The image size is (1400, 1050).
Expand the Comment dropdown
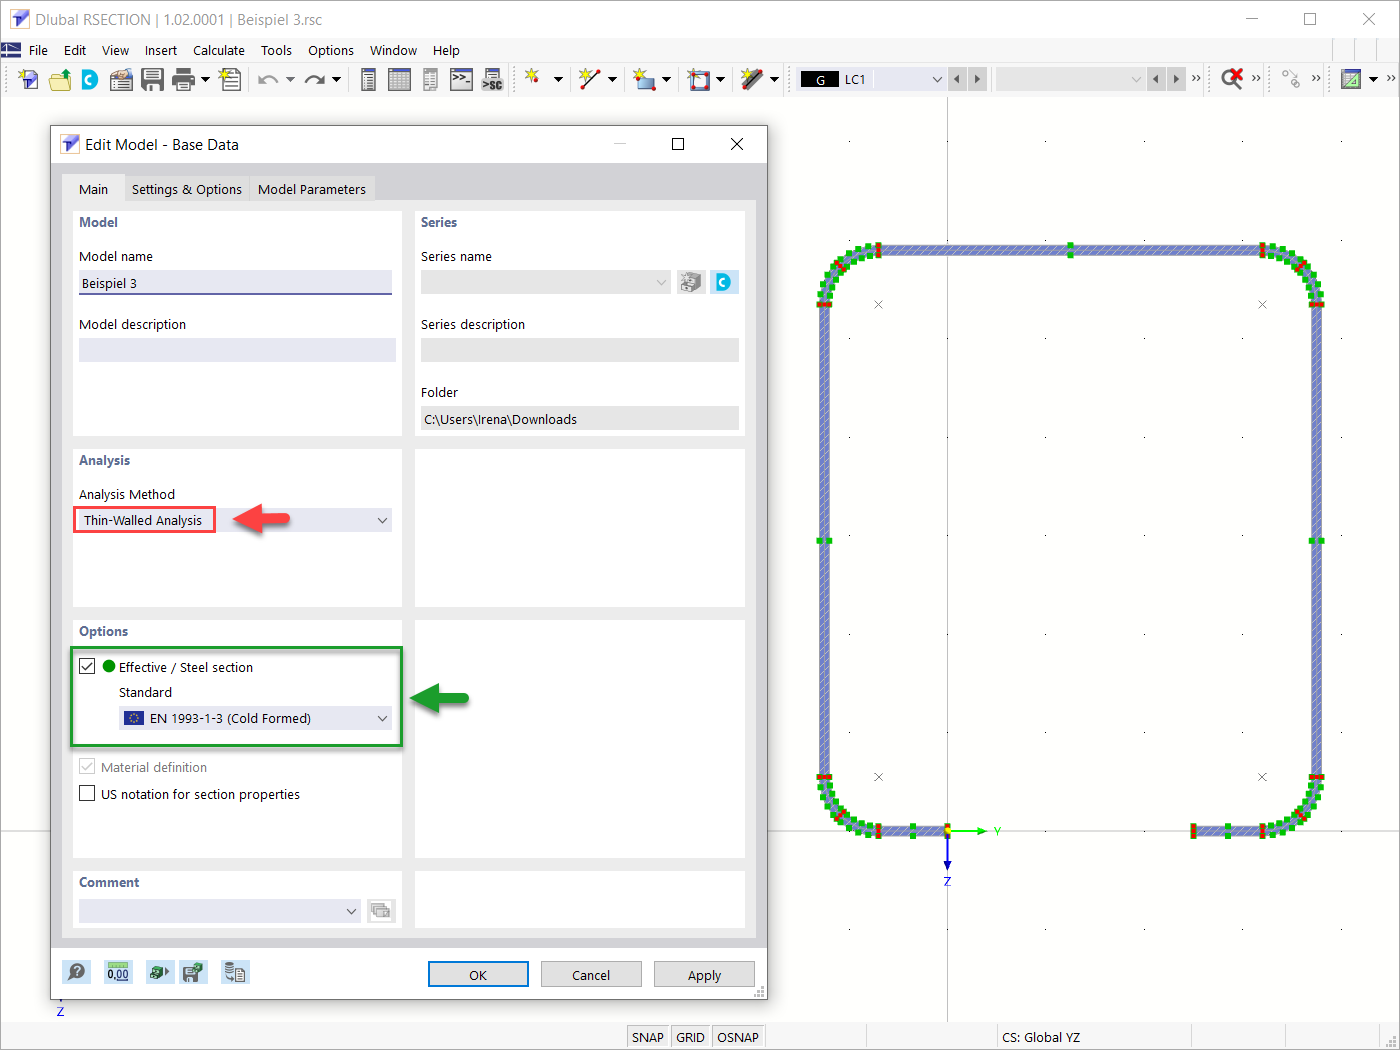click(x=350, y=911)
